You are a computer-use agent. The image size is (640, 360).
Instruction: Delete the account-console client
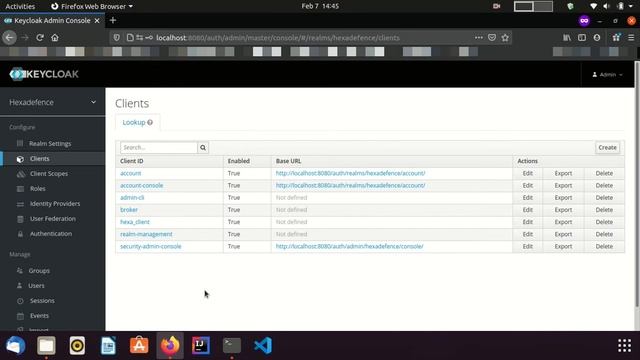pyautogui.click(x=604, y=185)
